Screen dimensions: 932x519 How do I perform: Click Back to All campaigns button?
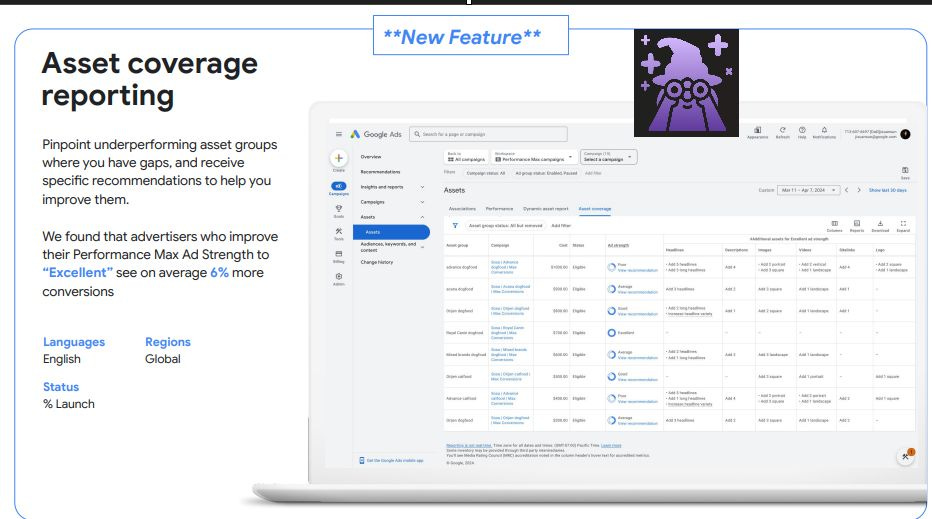(467, 157)
